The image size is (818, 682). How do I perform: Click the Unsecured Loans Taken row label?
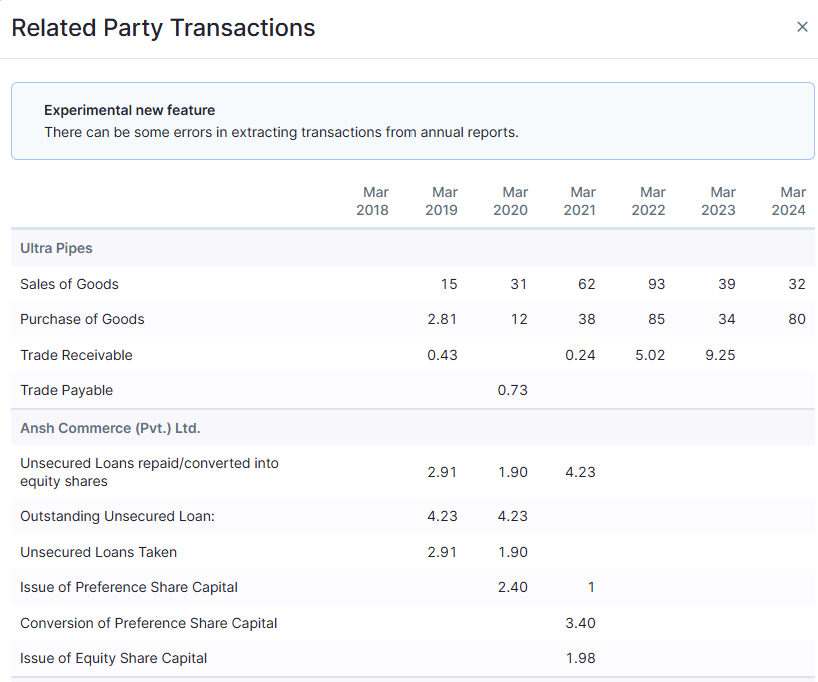click(98, 552)
